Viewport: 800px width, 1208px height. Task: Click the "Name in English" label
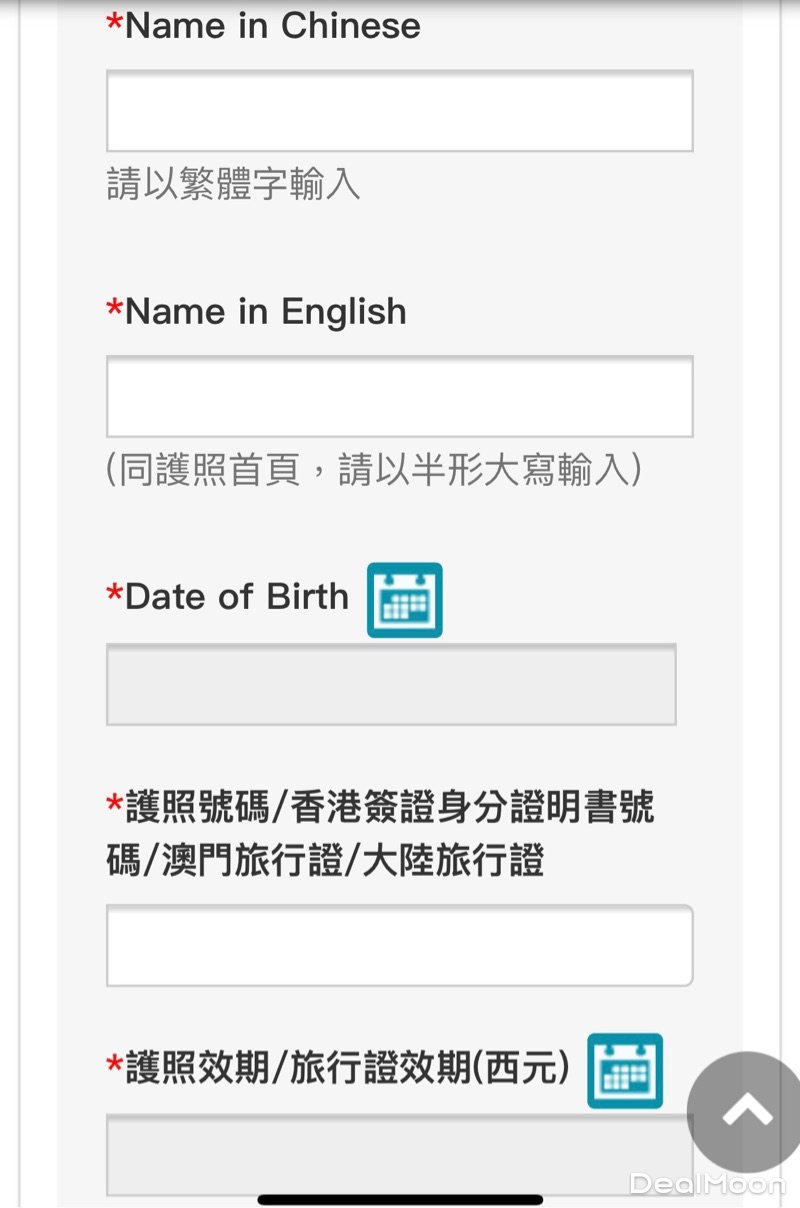265,312
